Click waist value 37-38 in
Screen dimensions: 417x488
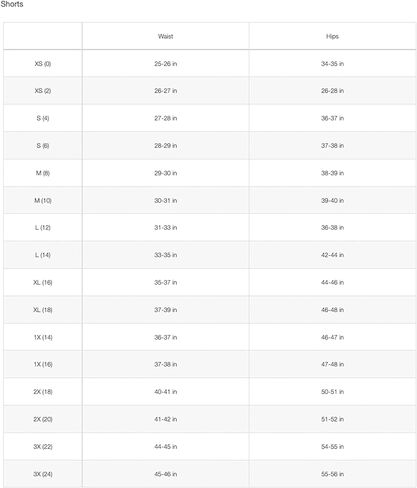tap(165, 364)
